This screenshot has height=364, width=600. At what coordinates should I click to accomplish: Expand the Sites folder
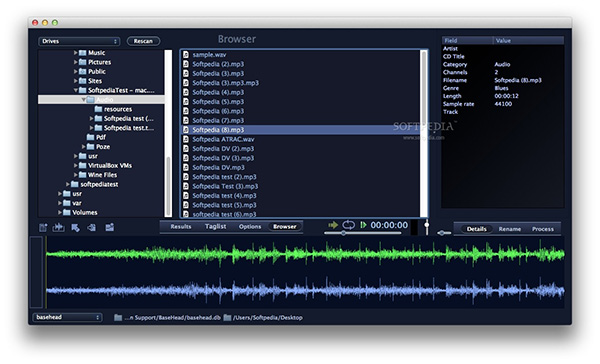pyautogui.click(x=75, y=81)
